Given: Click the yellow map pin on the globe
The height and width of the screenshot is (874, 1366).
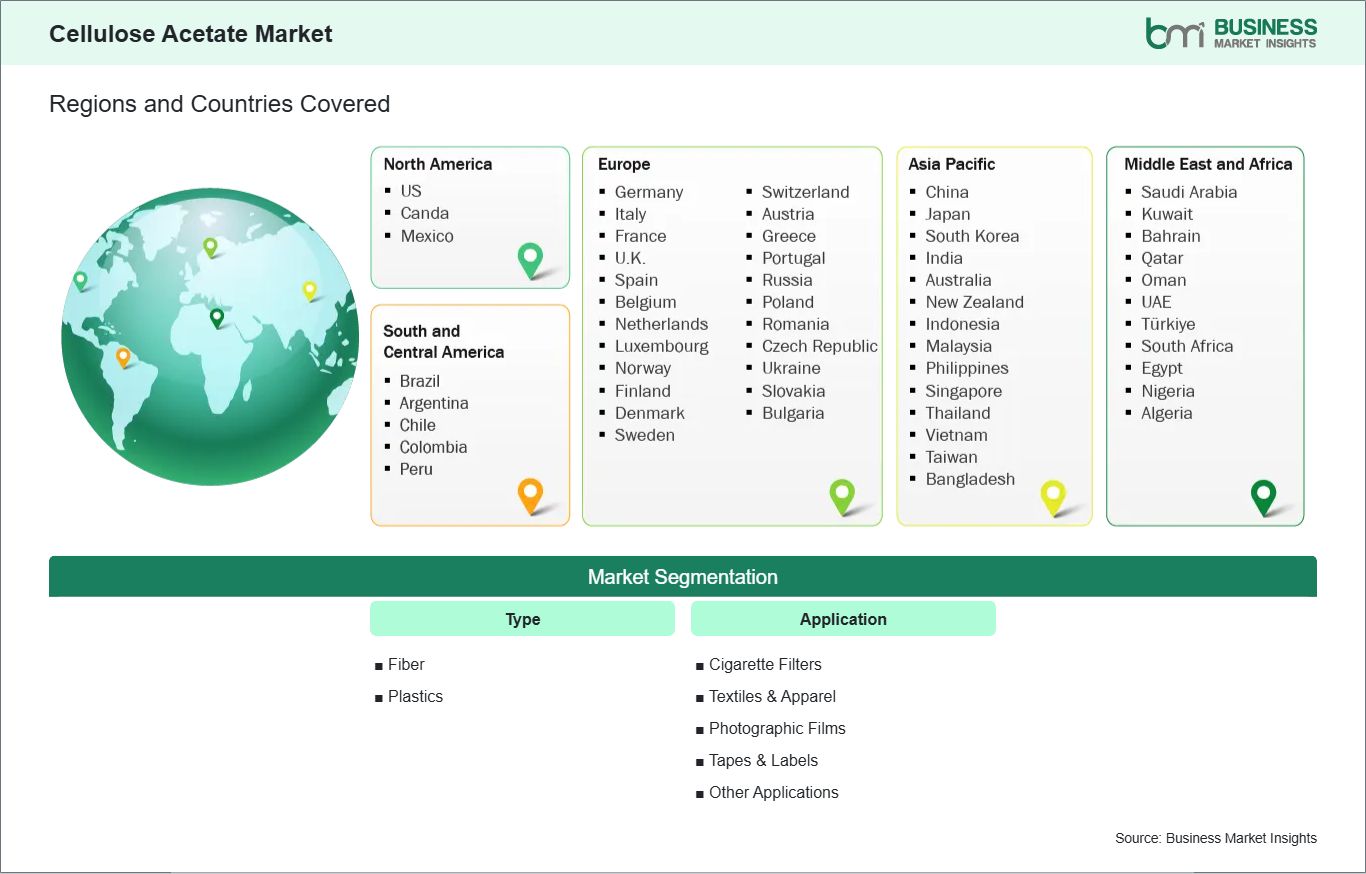Looking at the screenshot, I should coord(309,290).
